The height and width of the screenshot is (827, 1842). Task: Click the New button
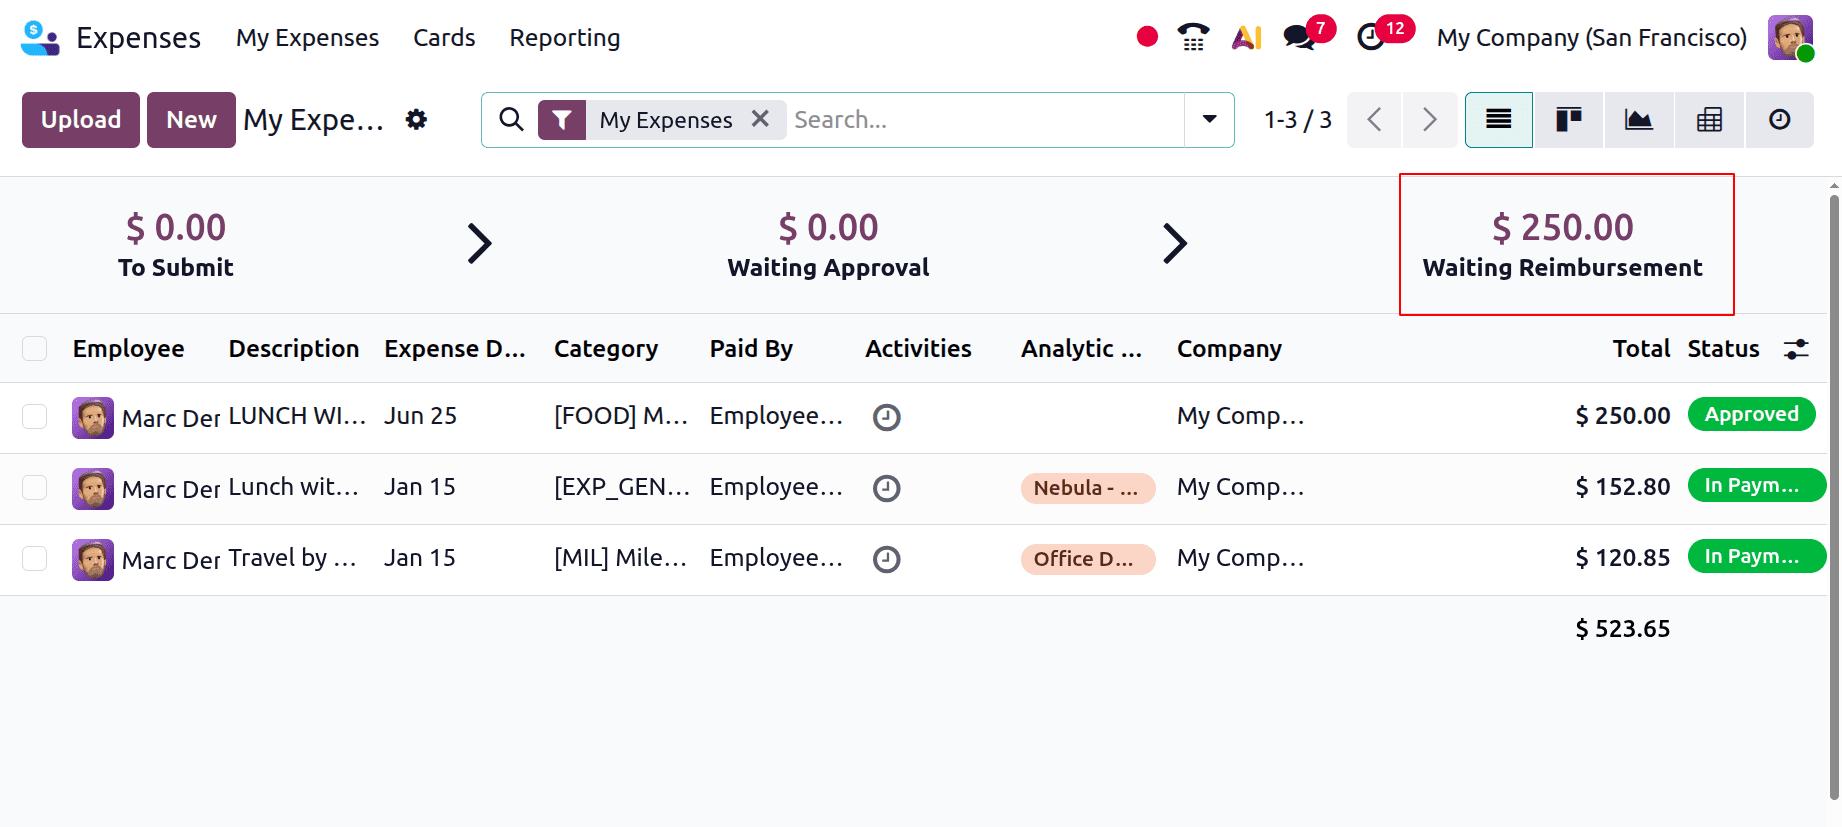[191, 120]
